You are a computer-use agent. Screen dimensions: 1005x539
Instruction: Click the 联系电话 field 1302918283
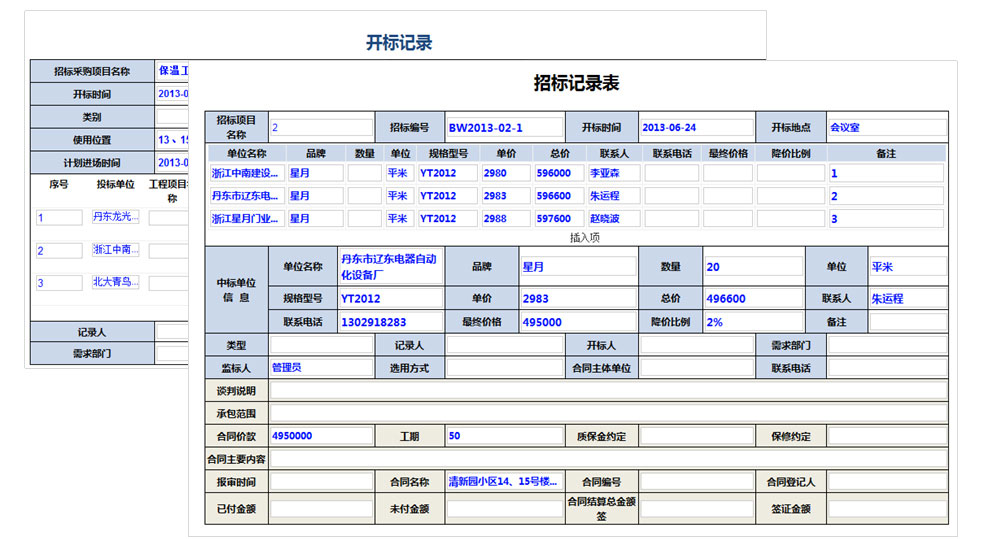tap(390, 322)
